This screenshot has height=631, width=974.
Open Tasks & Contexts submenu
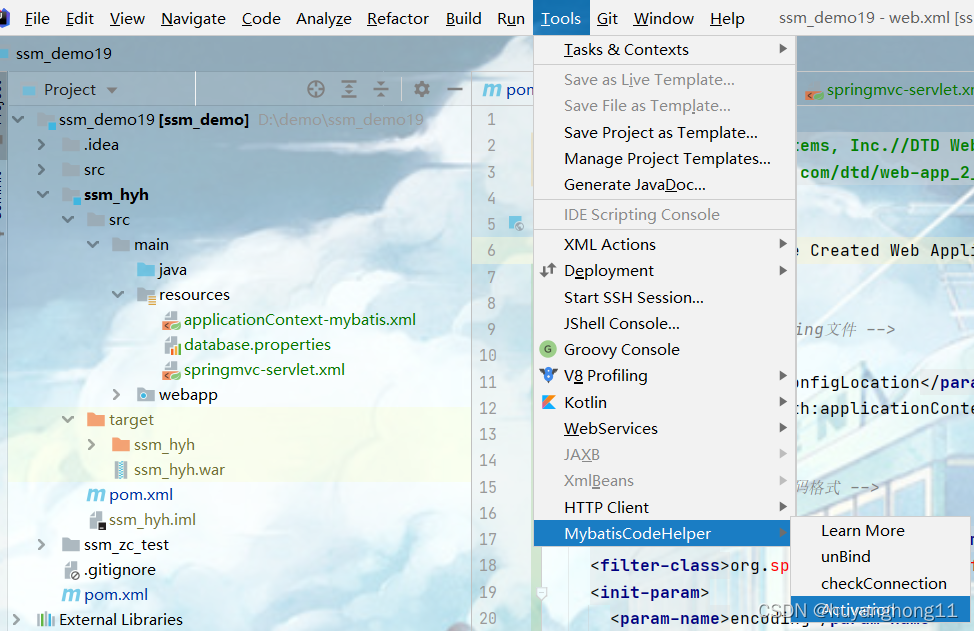(664, 49)
